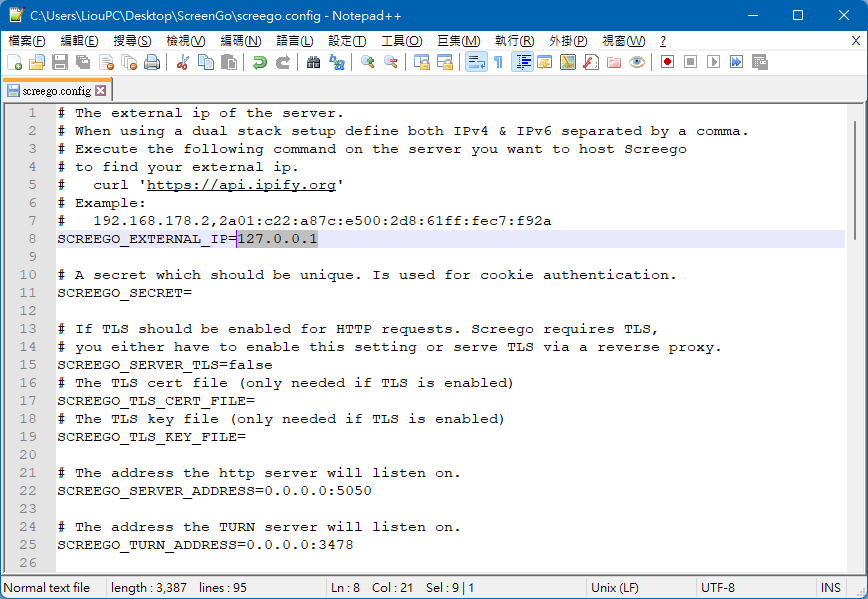Toggle Show All Characters pilcrow icon

click(498, 62)
